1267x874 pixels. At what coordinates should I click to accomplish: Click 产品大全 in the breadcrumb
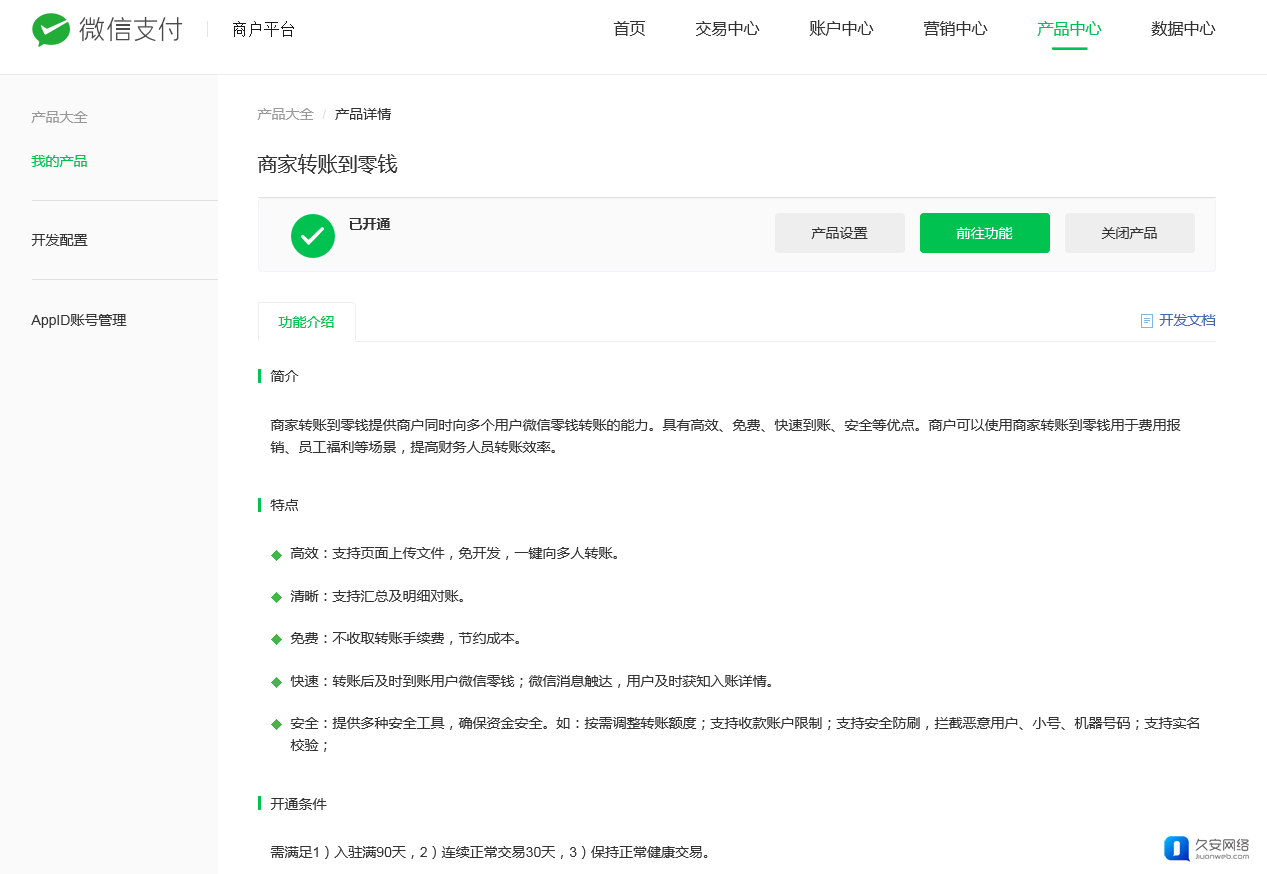[x=285, y=114]
